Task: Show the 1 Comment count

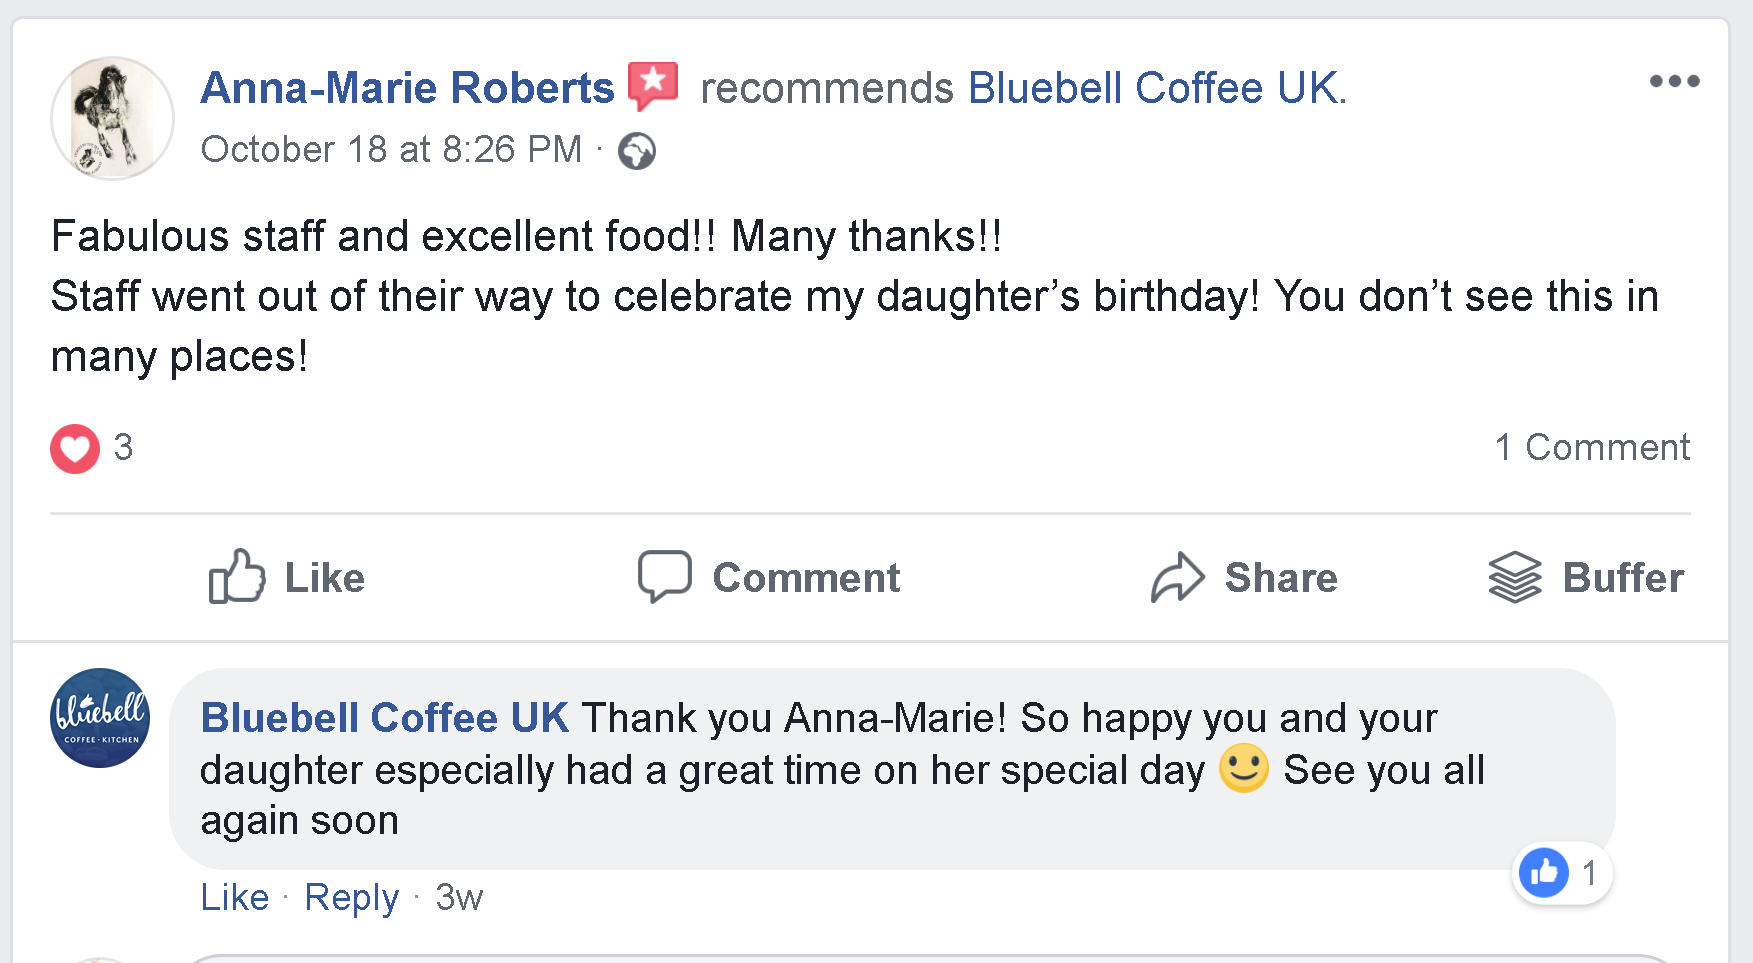Action: (x=1592, y=447)
